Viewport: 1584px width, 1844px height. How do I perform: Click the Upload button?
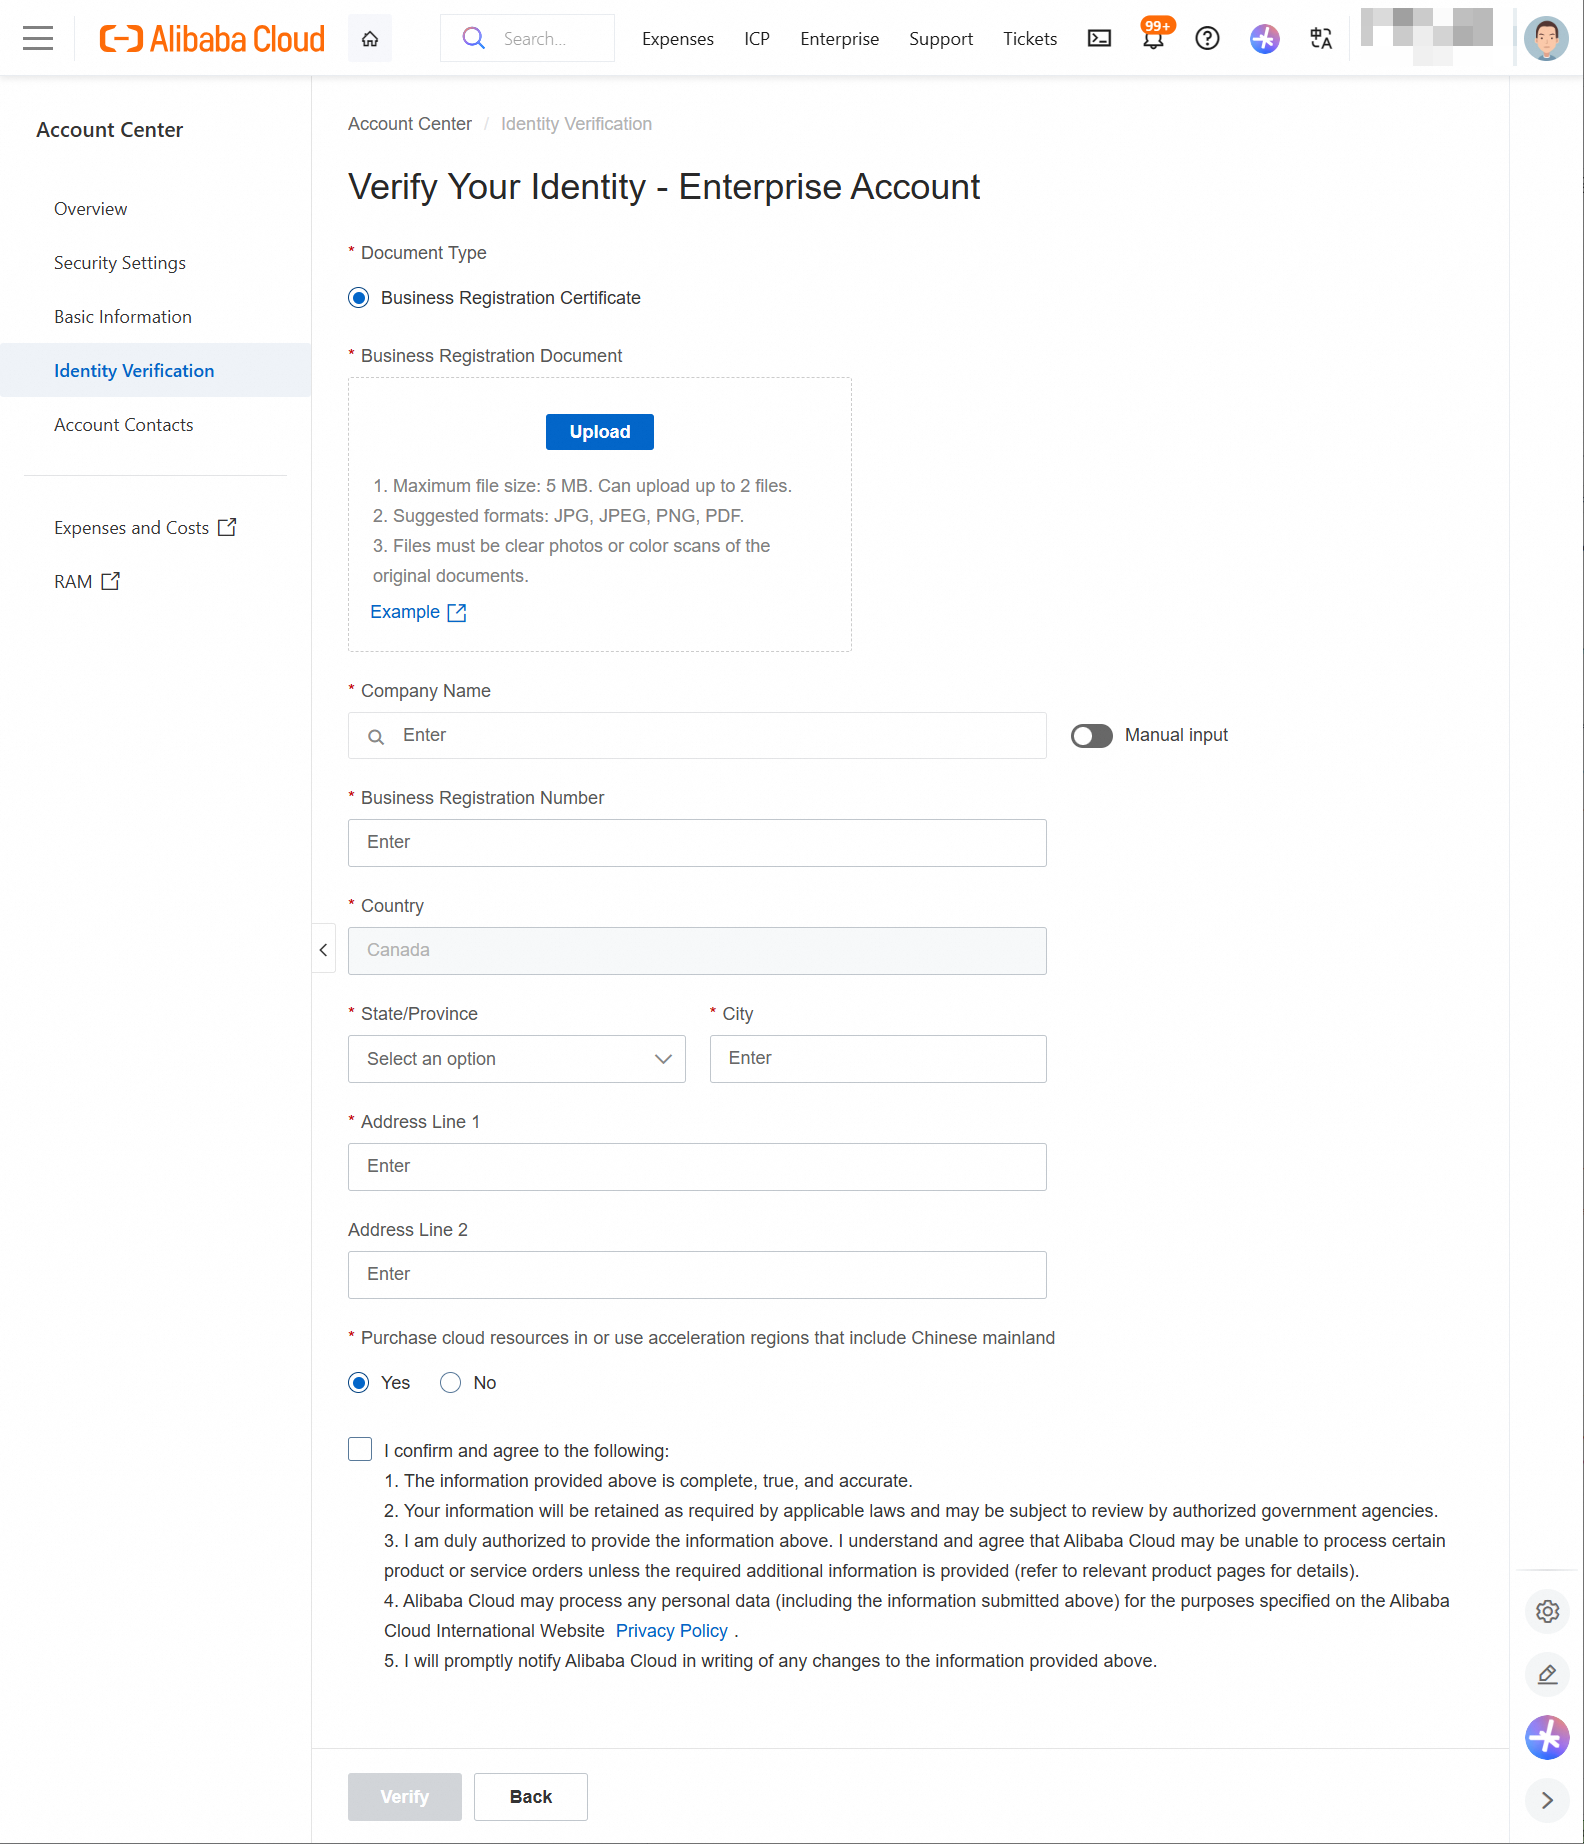point(600,432)
